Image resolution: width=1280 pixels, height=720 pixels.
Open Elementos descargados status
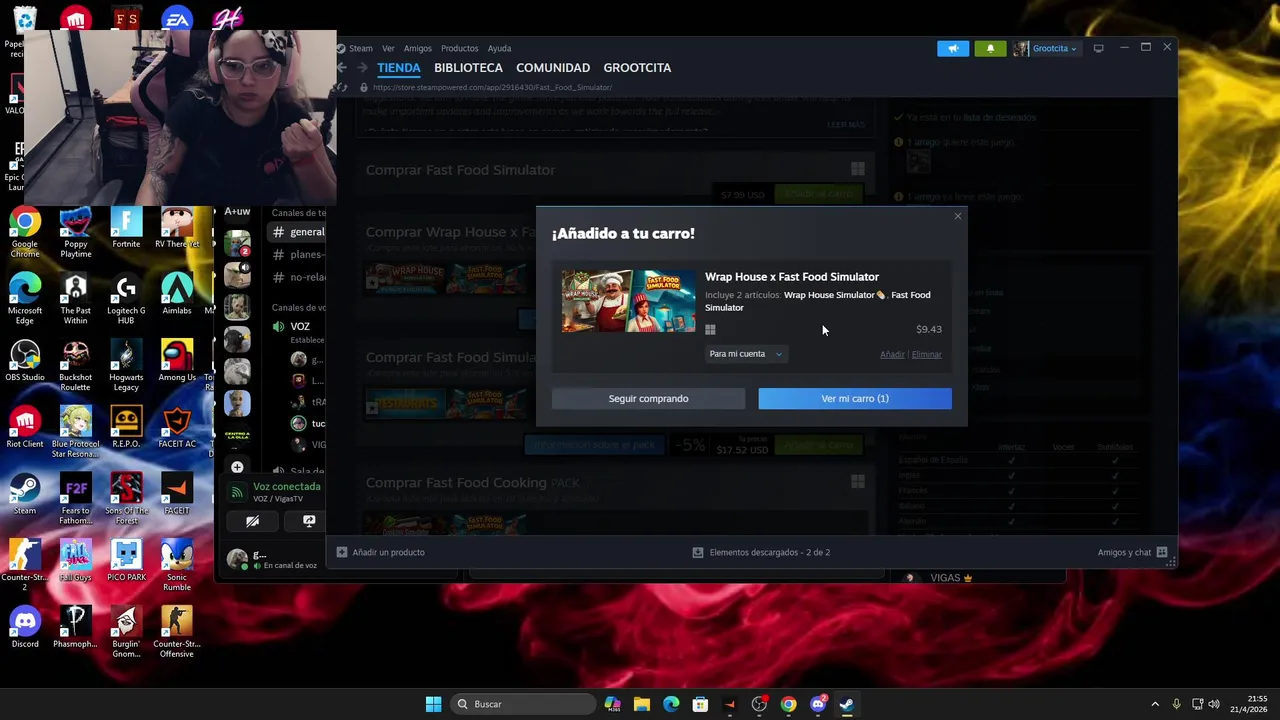pyautogui.click(x=761, y=552)
